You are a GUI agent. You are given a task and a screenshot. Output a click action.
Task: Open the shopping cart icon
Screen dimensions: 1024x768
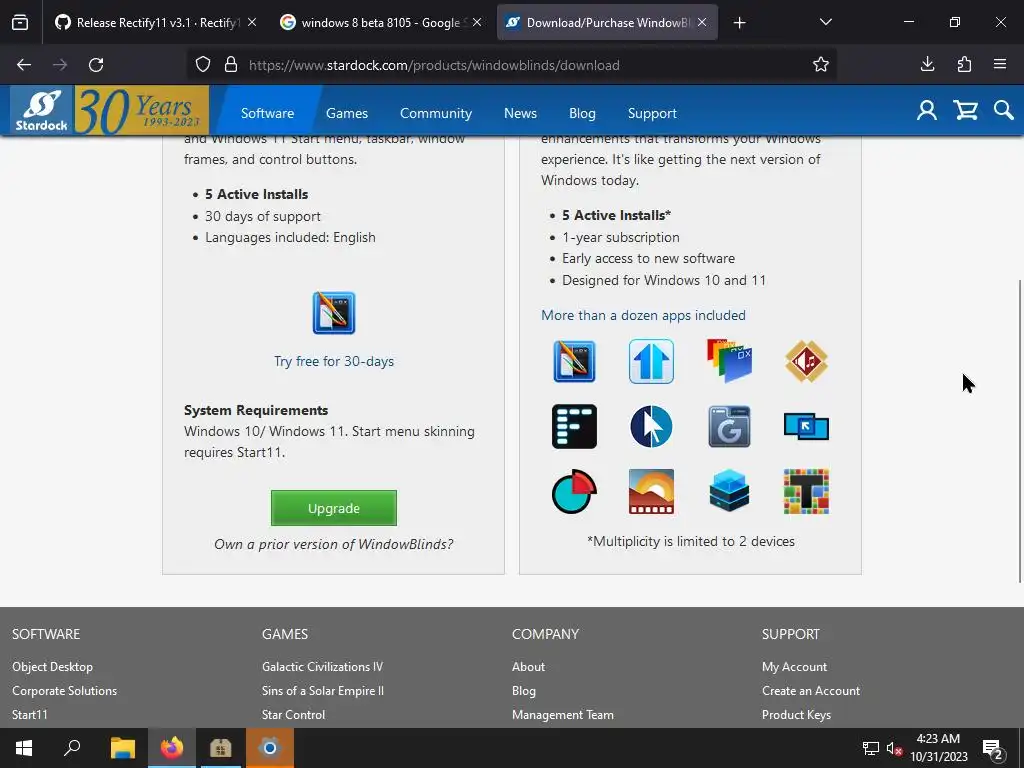tap(965, 110)
